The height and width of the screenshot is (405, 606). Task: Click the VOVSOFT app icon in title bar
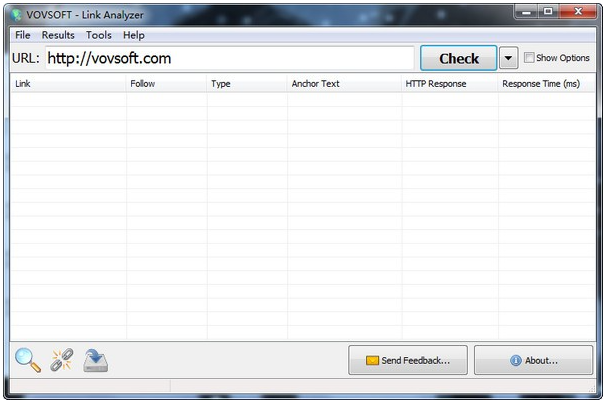pyautogui.click(x=17, y=15)
